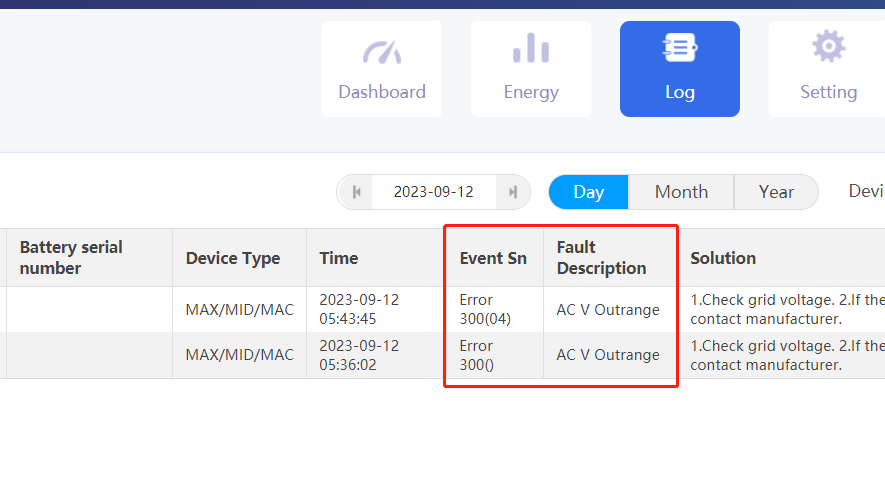This screenshot has width=885, height=491.
Task: Switch to Day view
Action: 589,192
